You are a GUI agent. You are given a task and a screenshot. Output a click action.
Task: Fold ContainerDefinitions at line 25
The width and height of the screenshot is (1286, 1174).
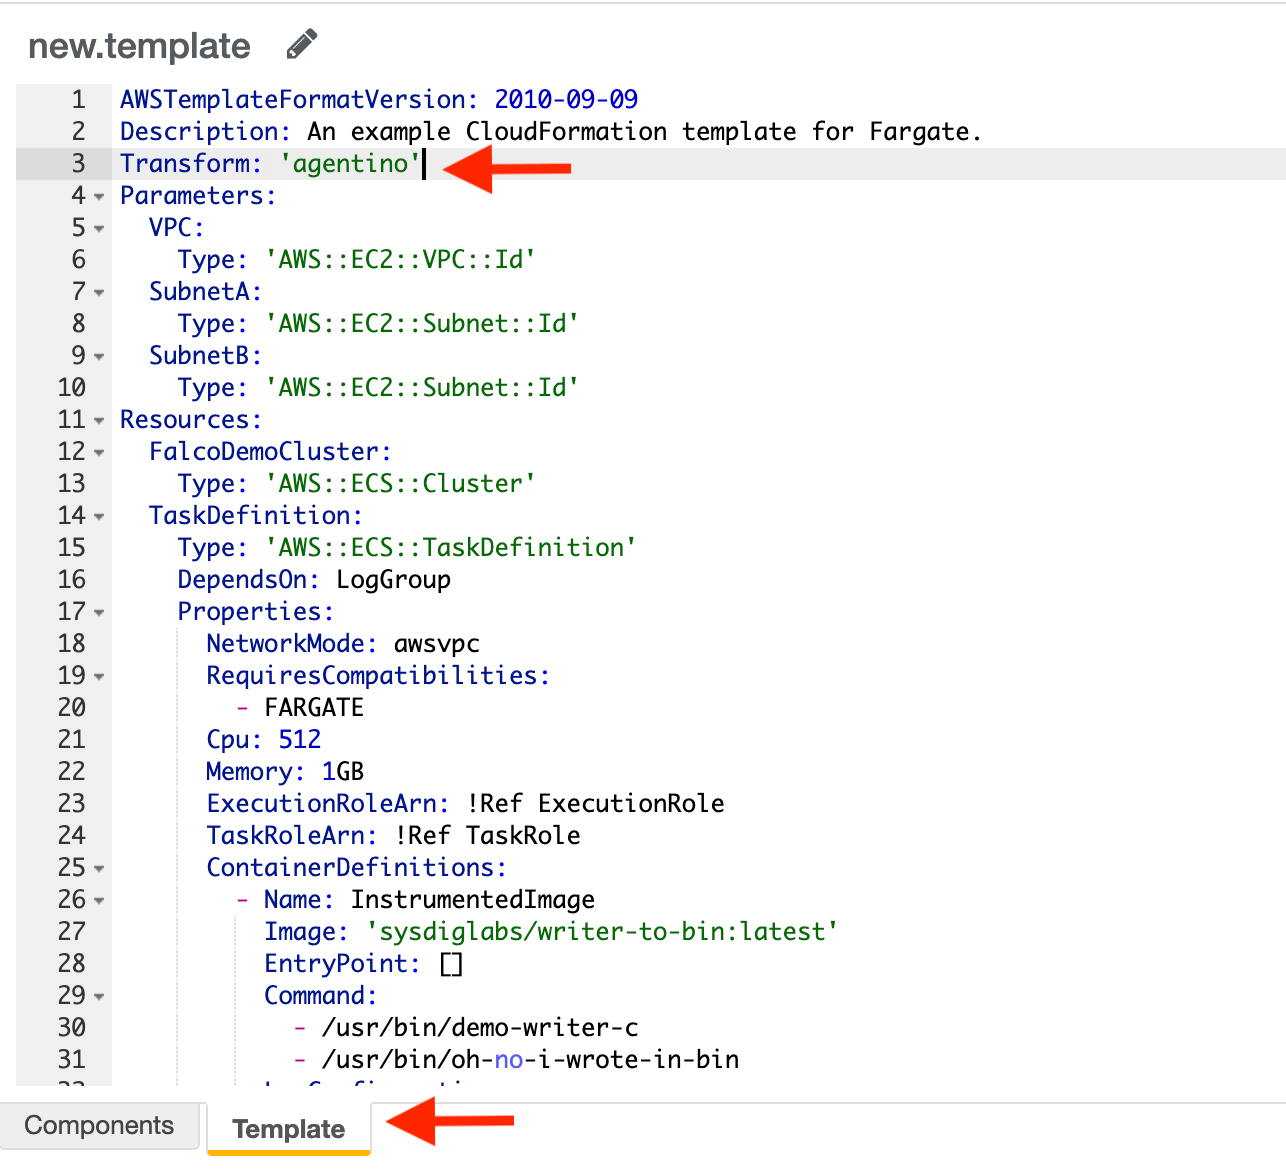99,869
